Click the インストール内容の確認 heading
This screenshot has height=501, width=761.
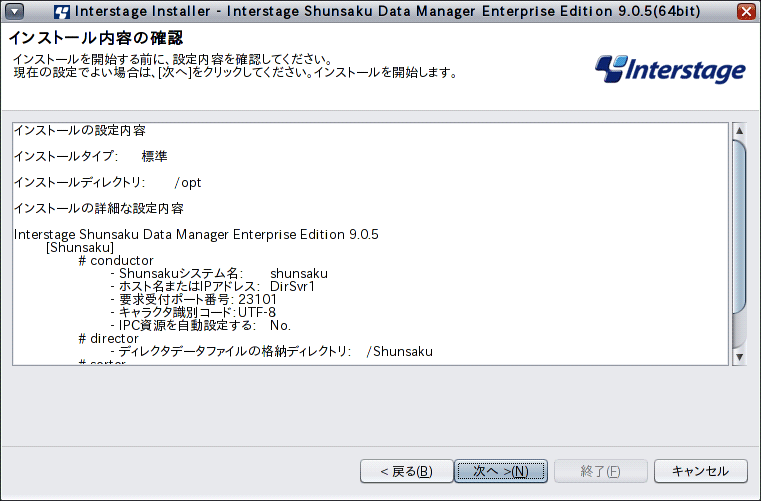click(x=96, y=38)
